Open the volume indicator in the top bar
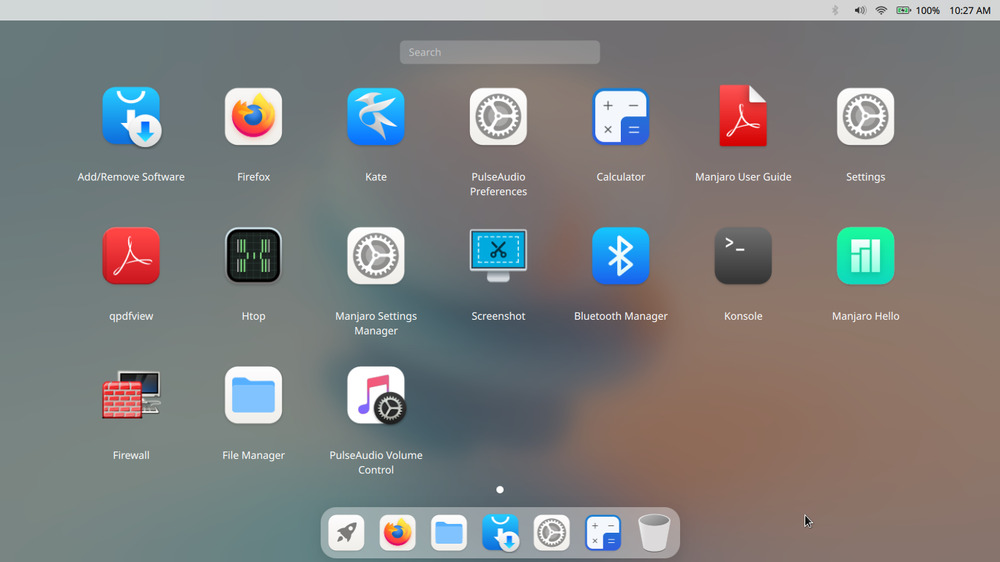 click(x=860, y=10)
